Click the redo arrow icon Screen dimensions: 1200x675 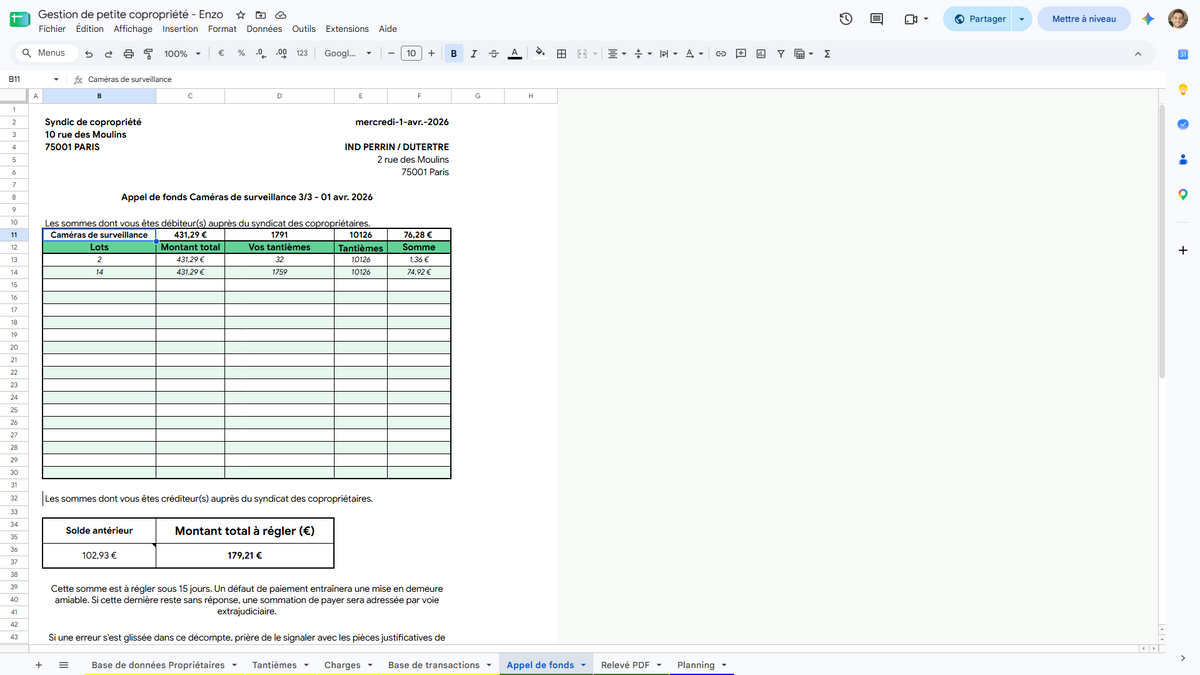(x=109, y=54)
